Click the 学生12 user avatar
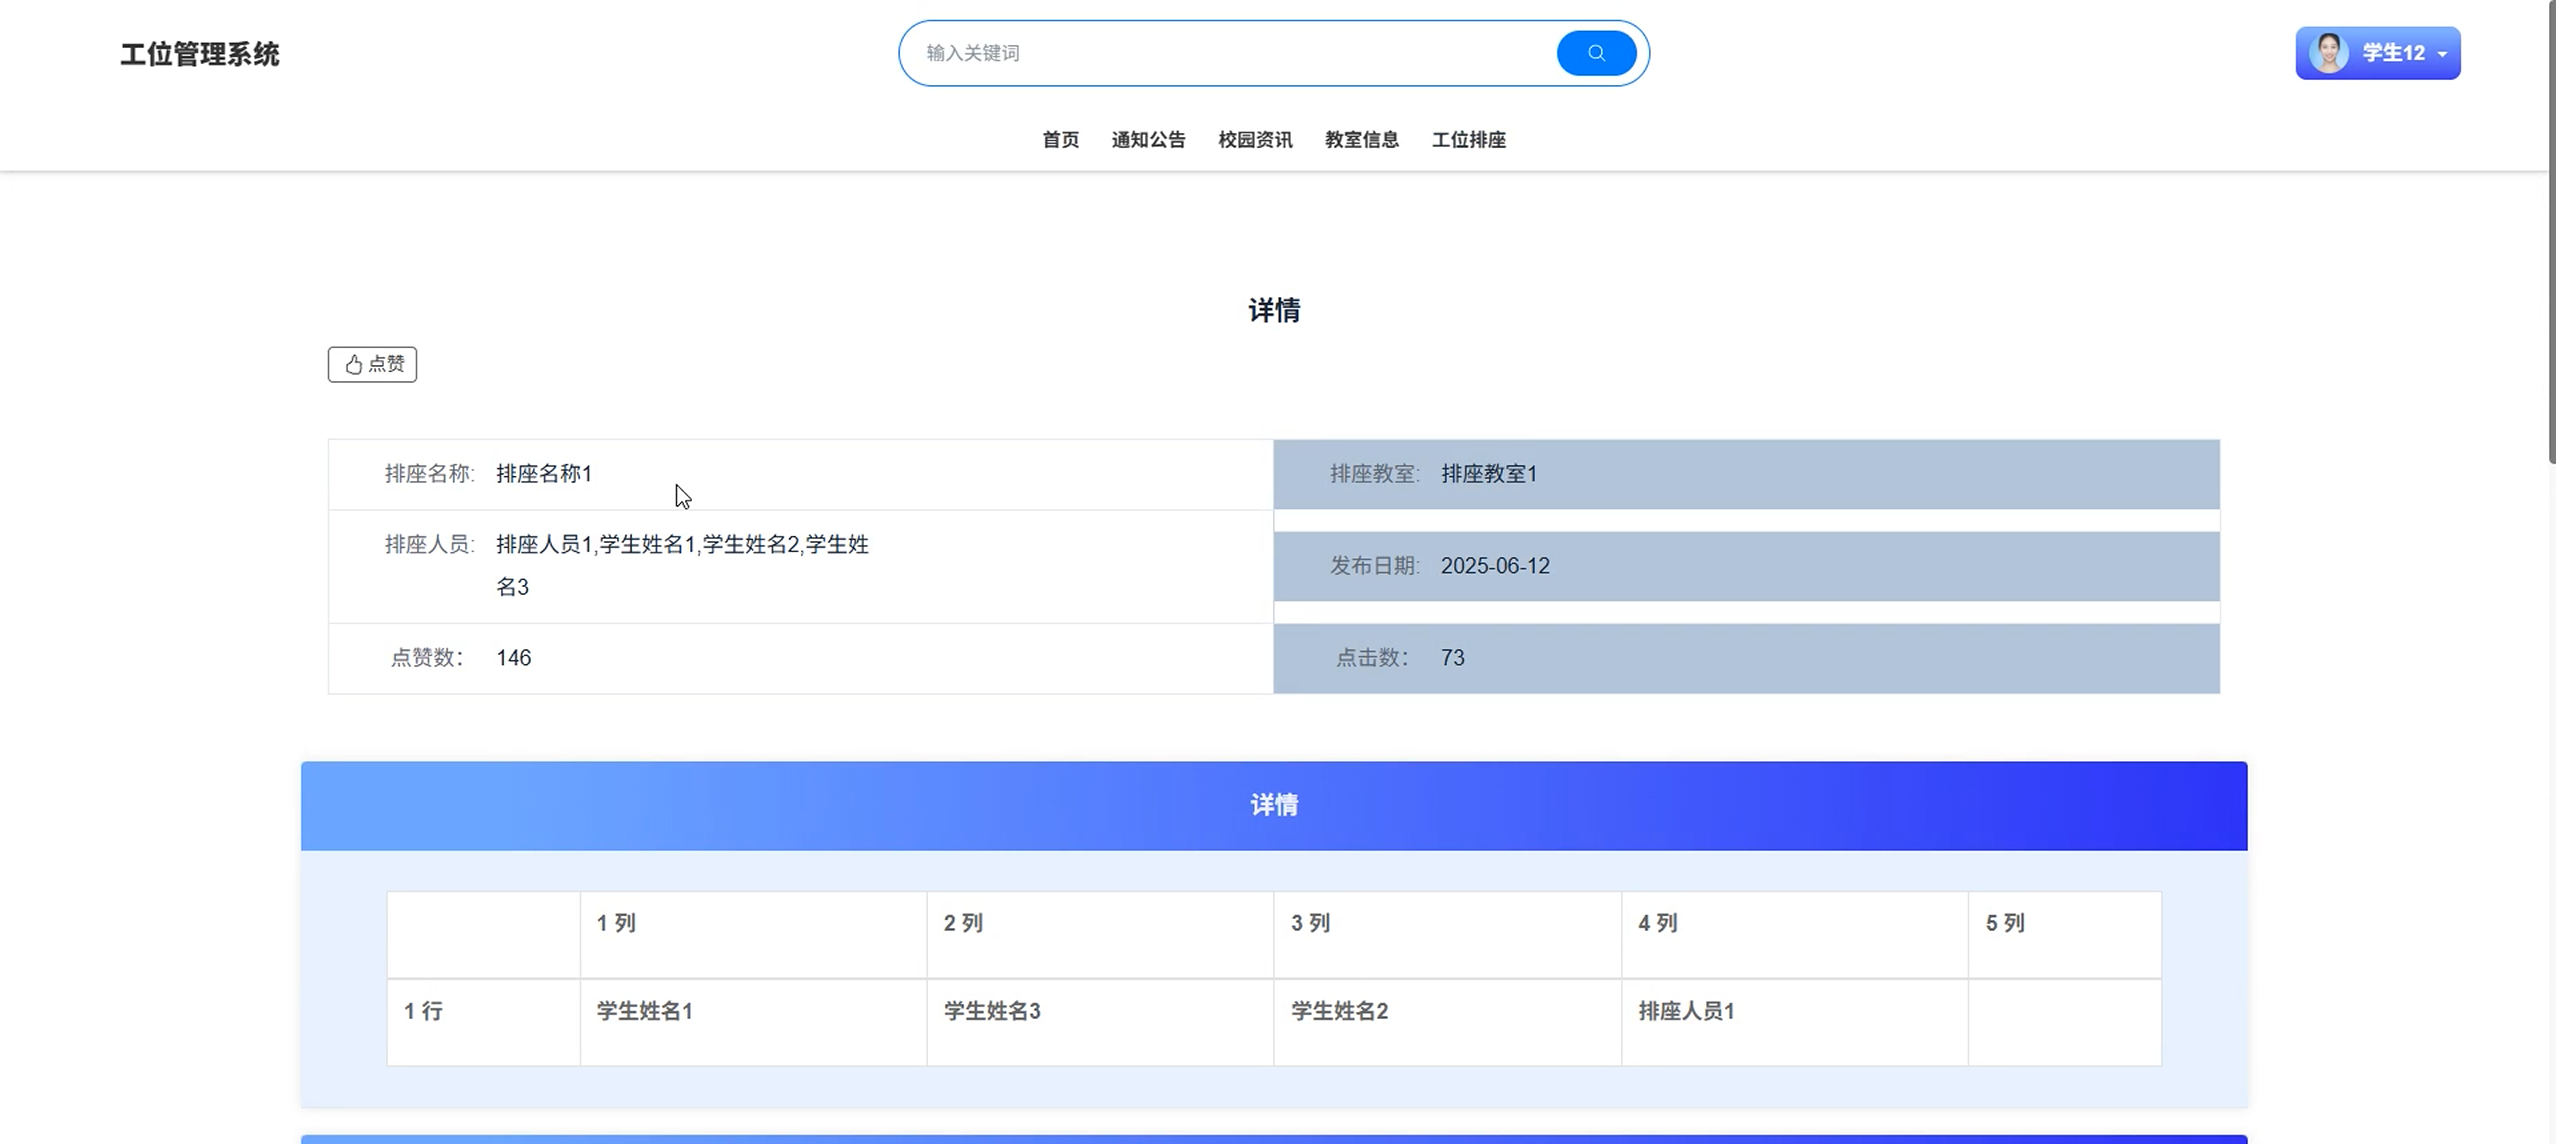This screenshot has height=1144, width=2556. tap(2328, 53)
